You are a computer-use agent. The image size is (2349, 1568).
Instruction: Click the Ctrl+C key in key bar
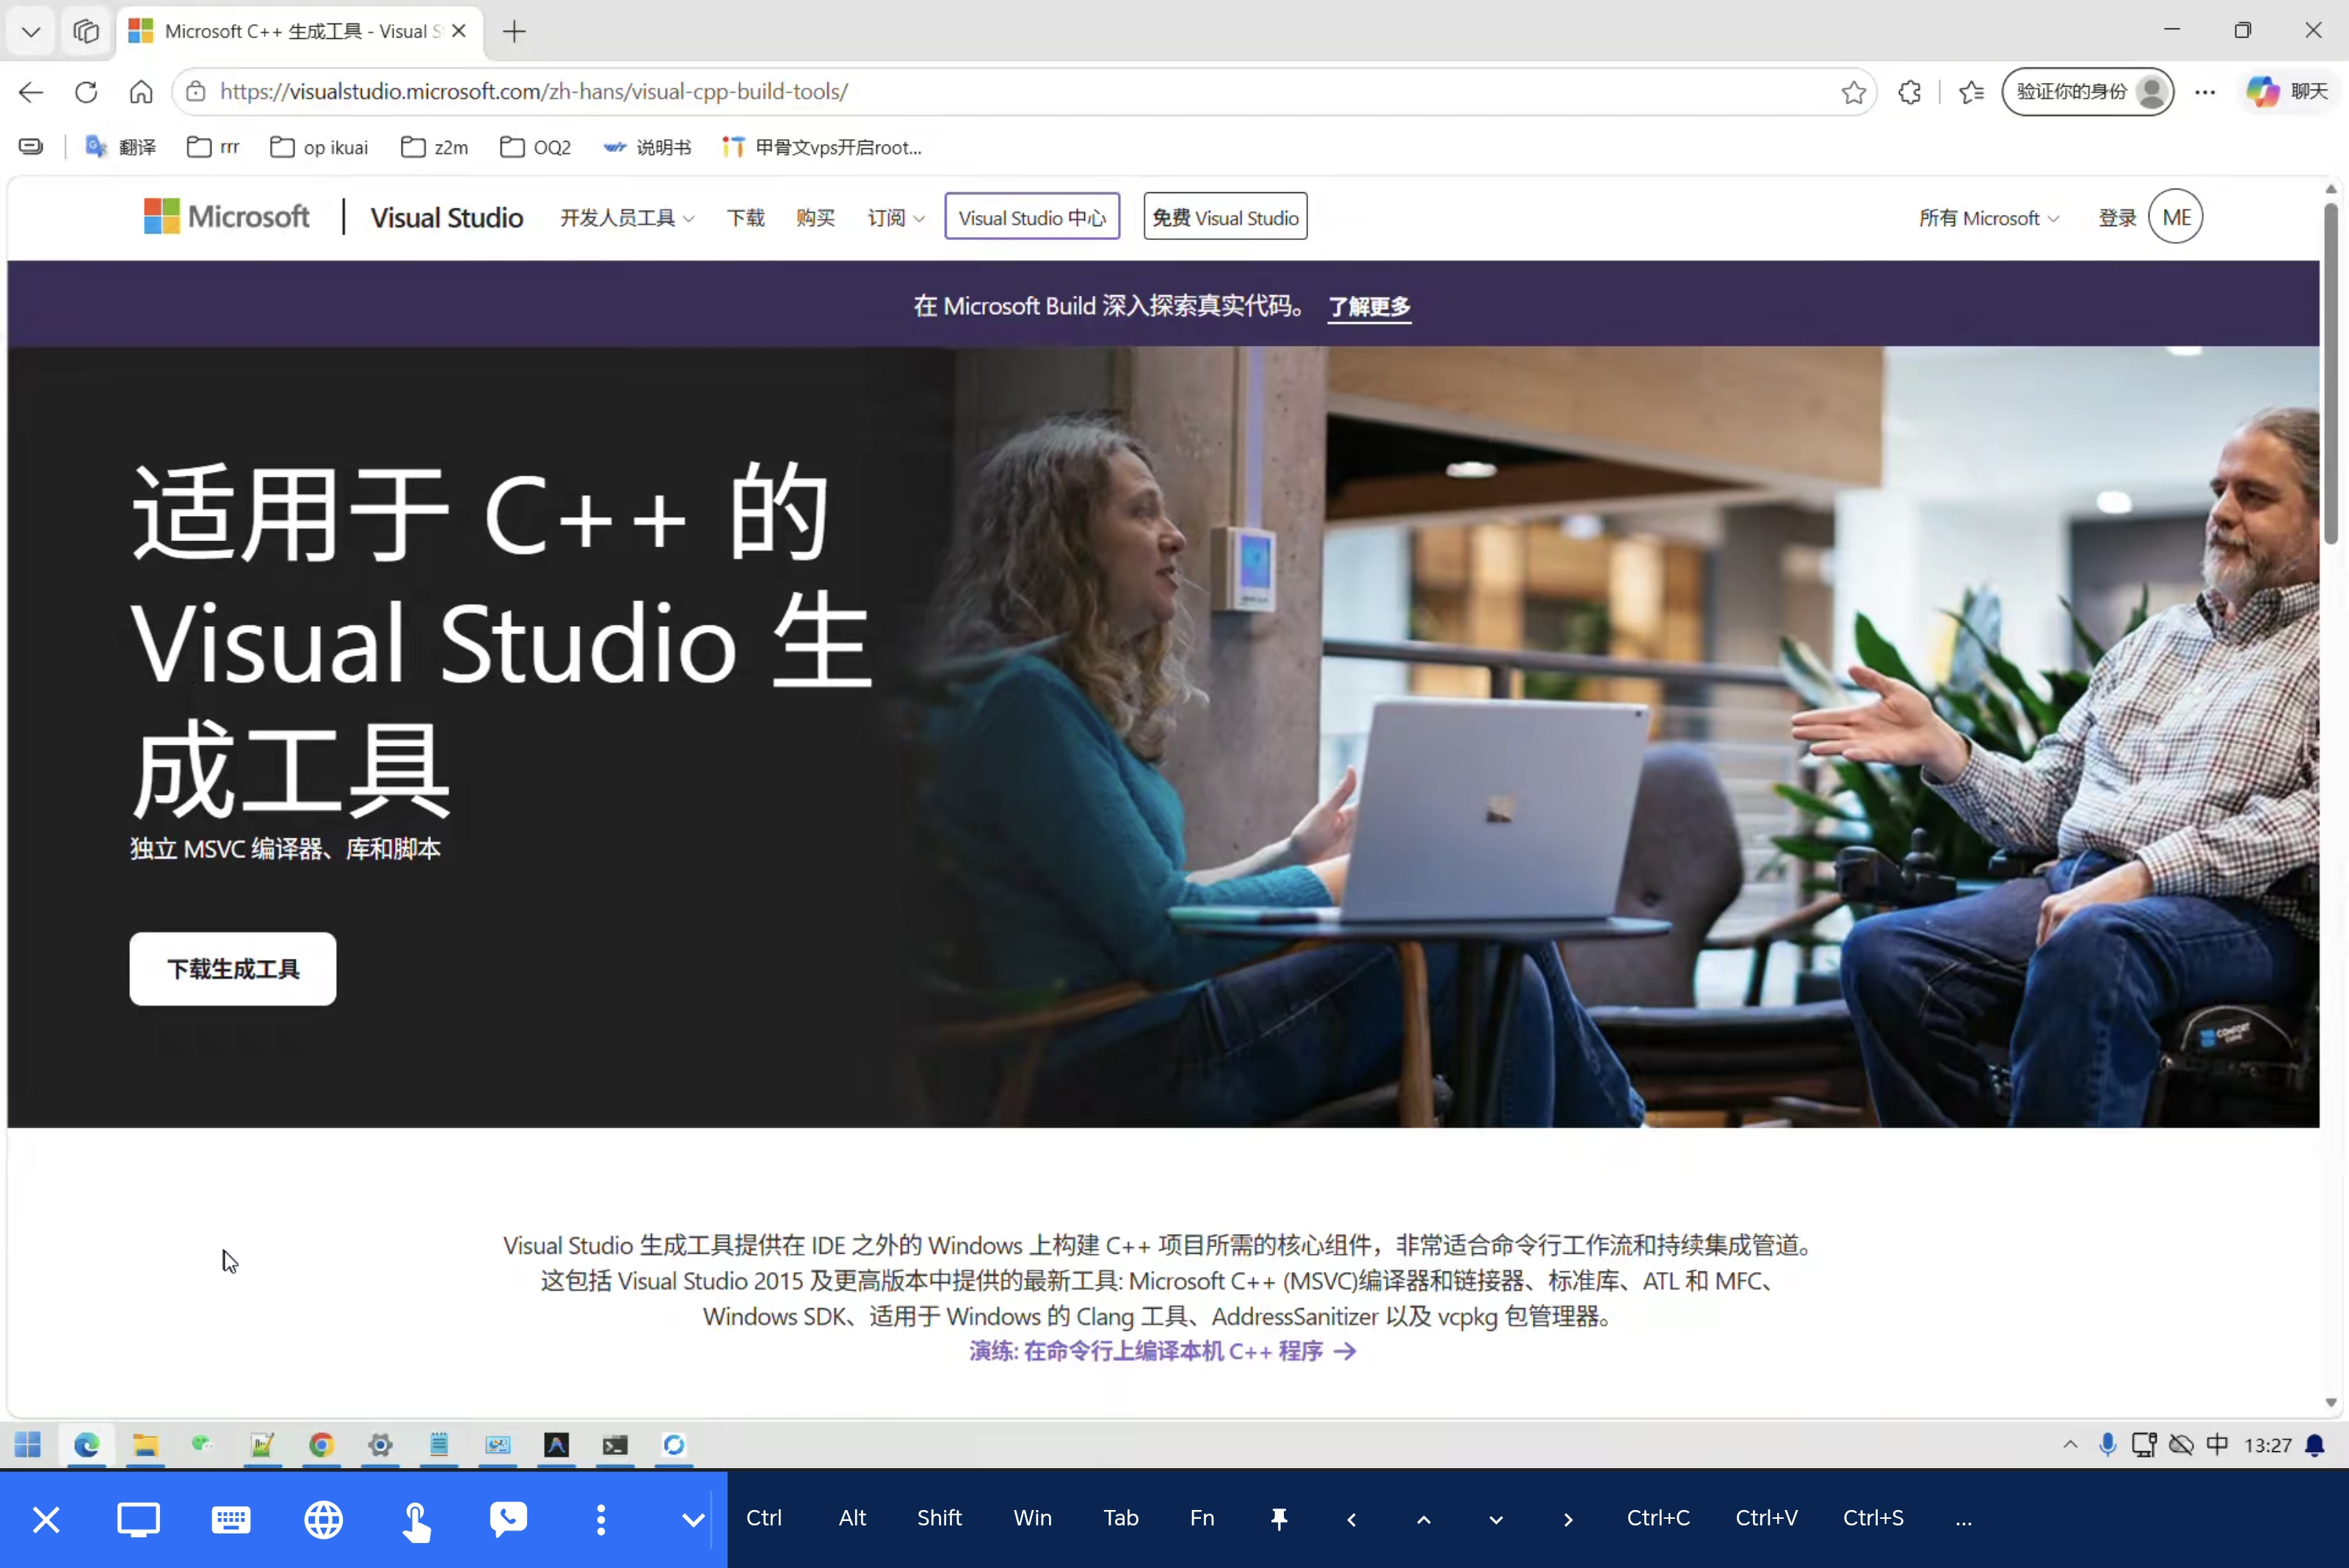pos(1658,1518)
